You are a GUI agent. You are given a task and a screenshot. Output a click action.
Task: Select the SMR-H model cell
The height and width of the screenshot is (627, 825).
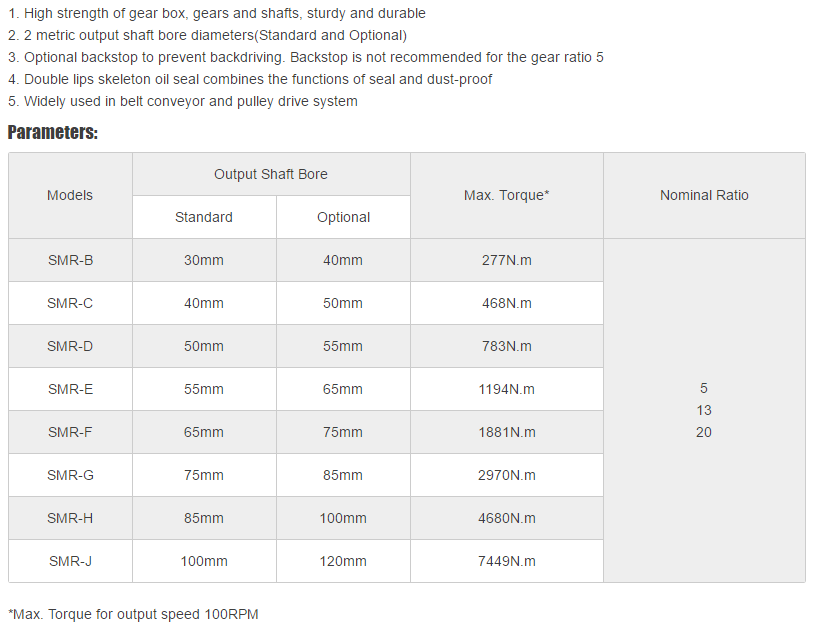(70, 518)
